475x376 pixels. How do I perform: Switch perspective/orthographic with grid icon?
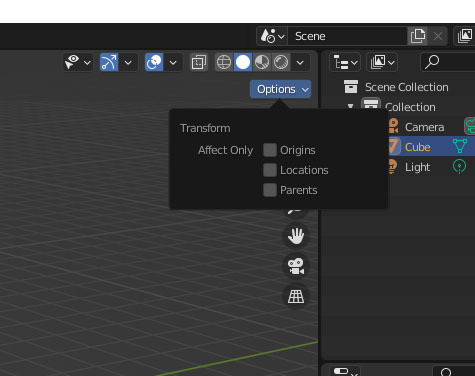296,296
